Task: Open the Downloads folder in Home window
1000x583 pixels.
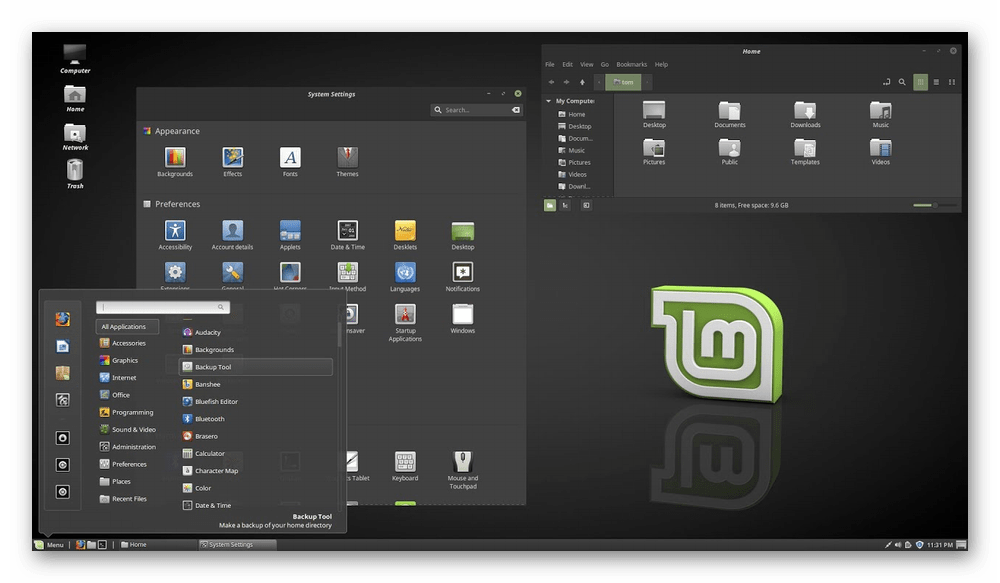Action: pyautogui.click(x=805, y=115)
